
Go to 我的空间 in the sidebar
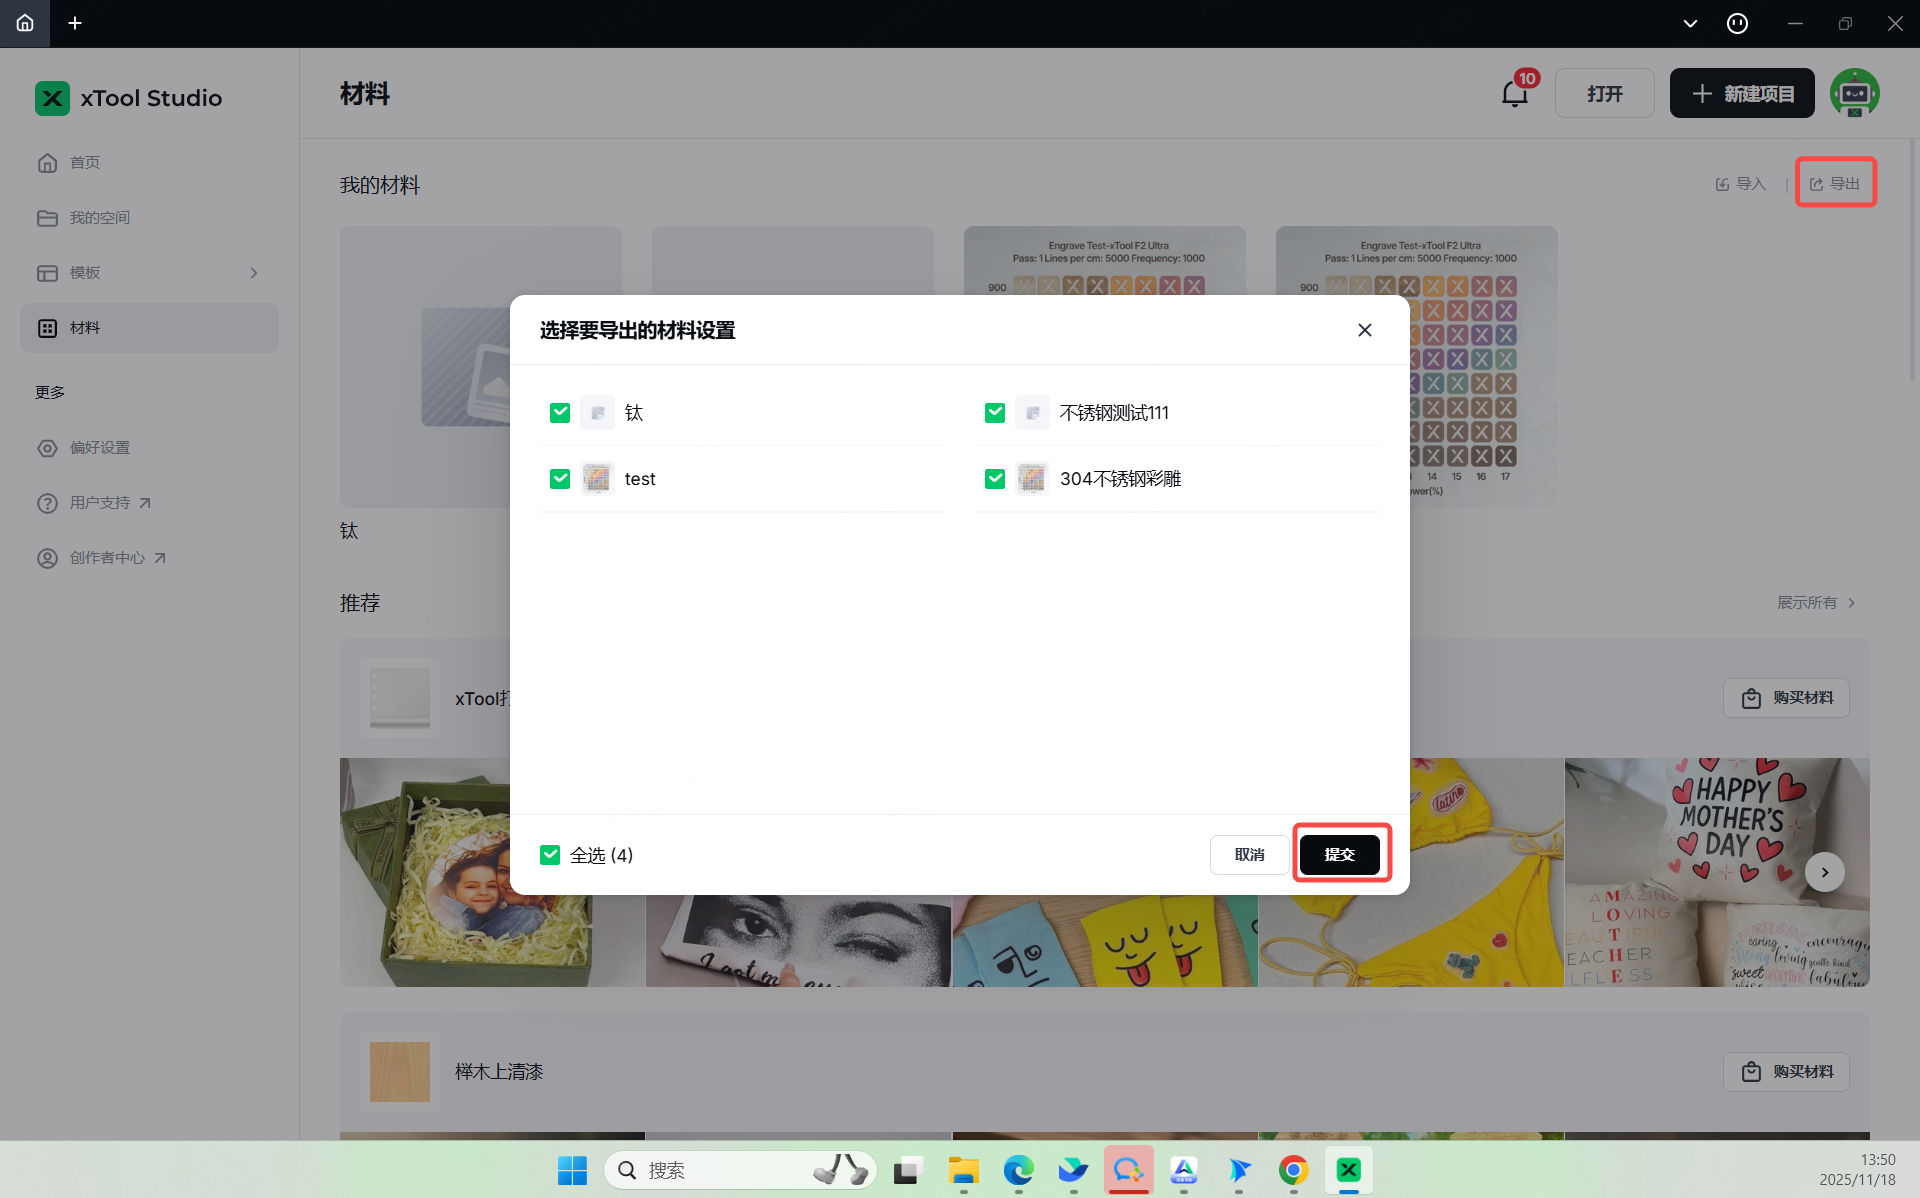click(x=99, y=218)
